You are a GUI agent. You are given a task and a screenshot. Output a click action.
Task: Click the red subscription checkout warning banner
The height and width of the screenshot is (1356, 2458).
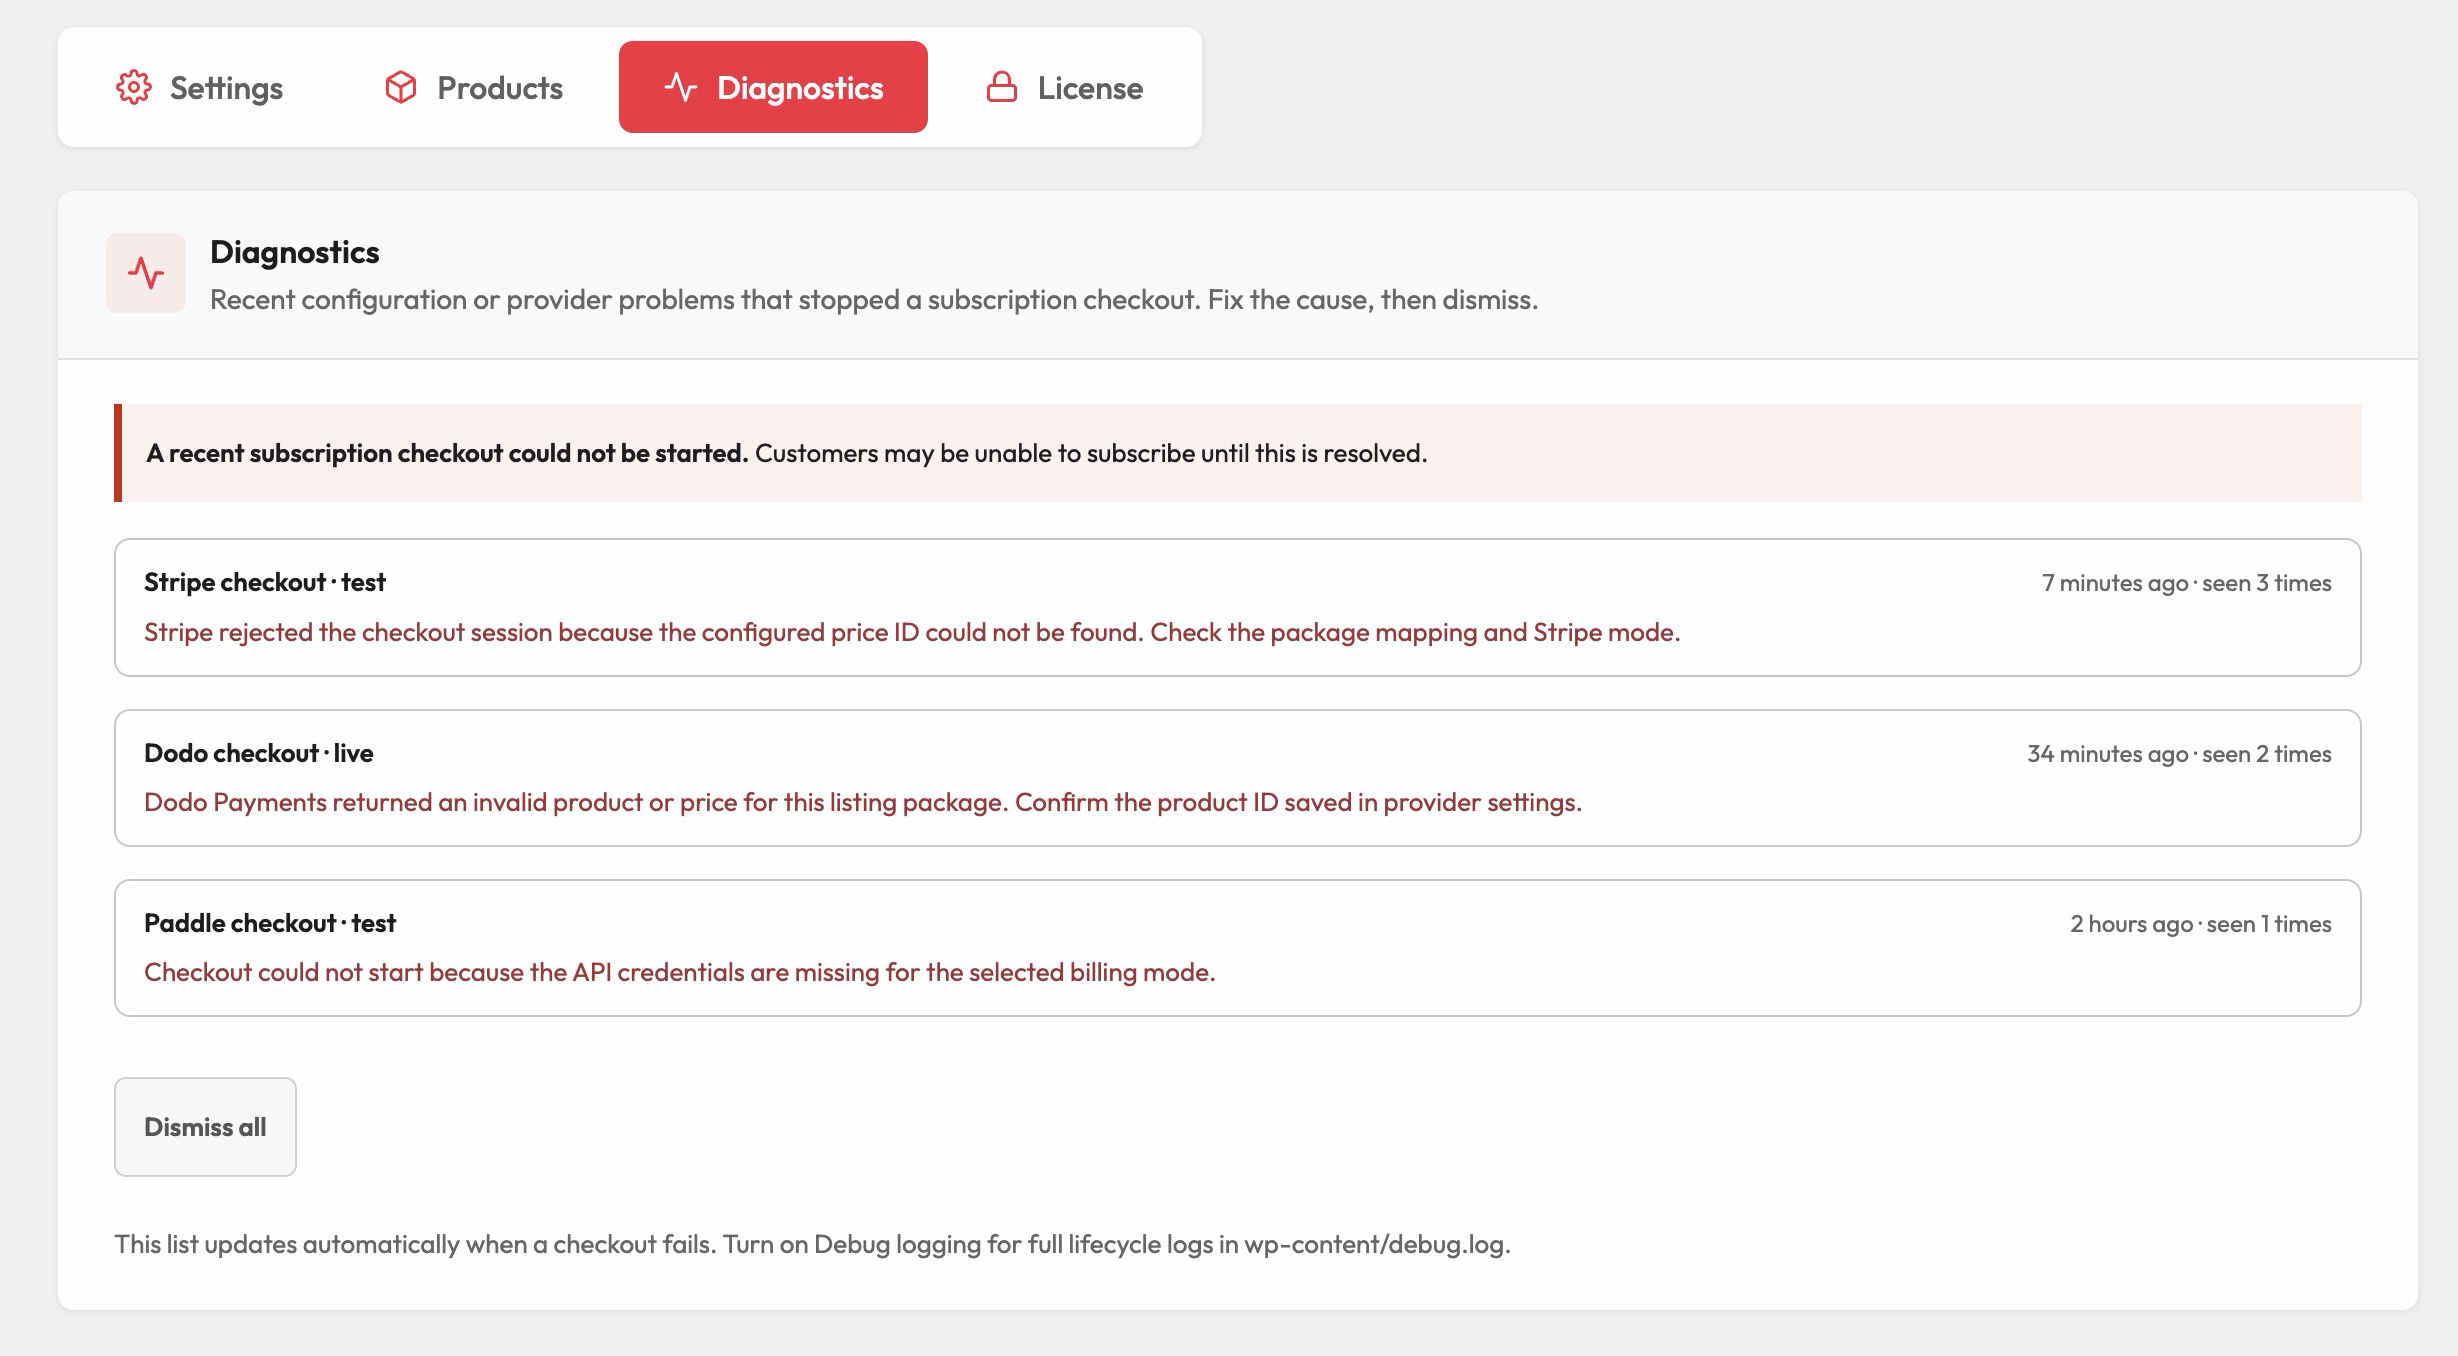(x=1238, y=453)
